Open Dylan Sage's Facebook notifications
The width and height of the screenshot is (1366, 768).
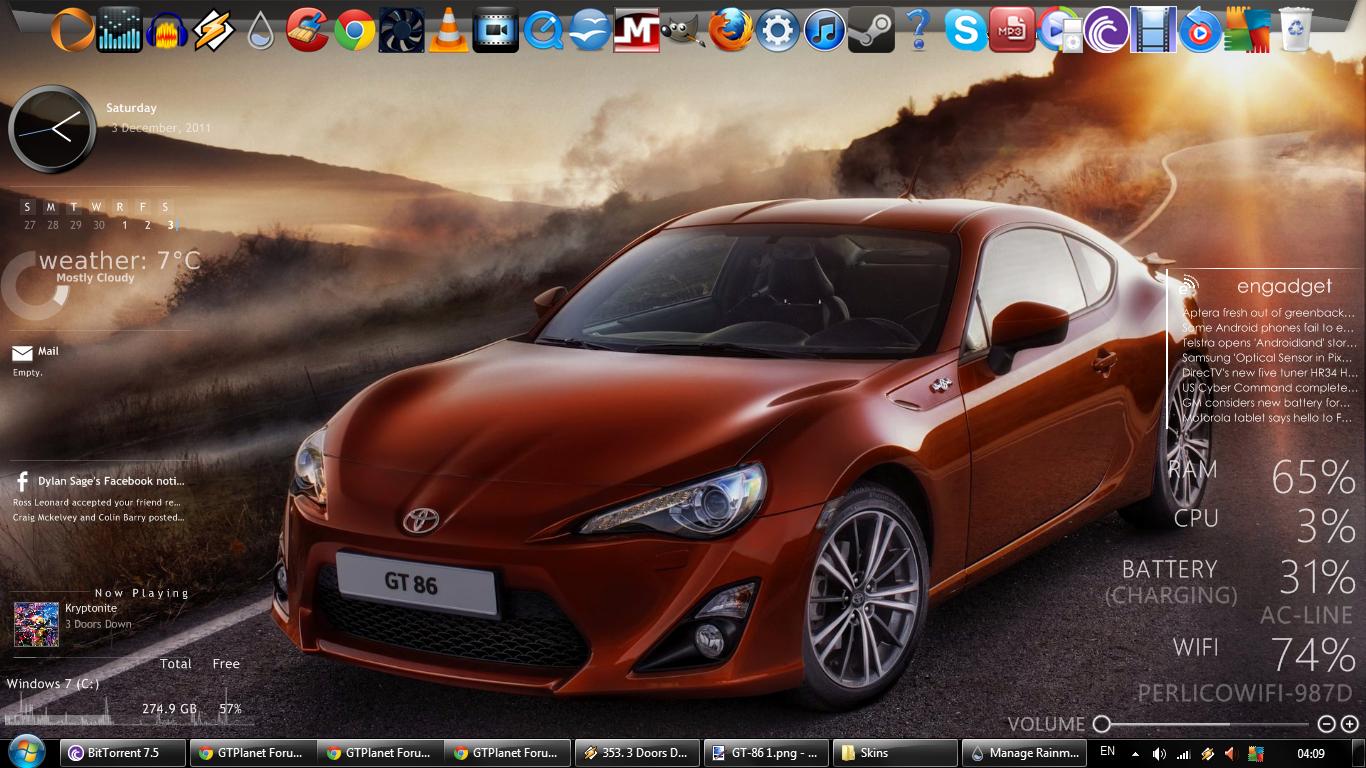coord(111,481)
